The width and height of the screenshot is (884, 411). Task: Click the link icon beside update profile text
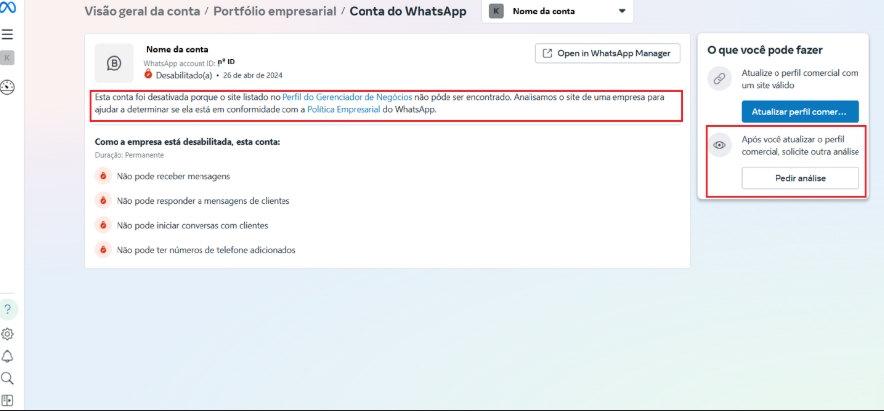pyautogui.click(x=719, y=79)
